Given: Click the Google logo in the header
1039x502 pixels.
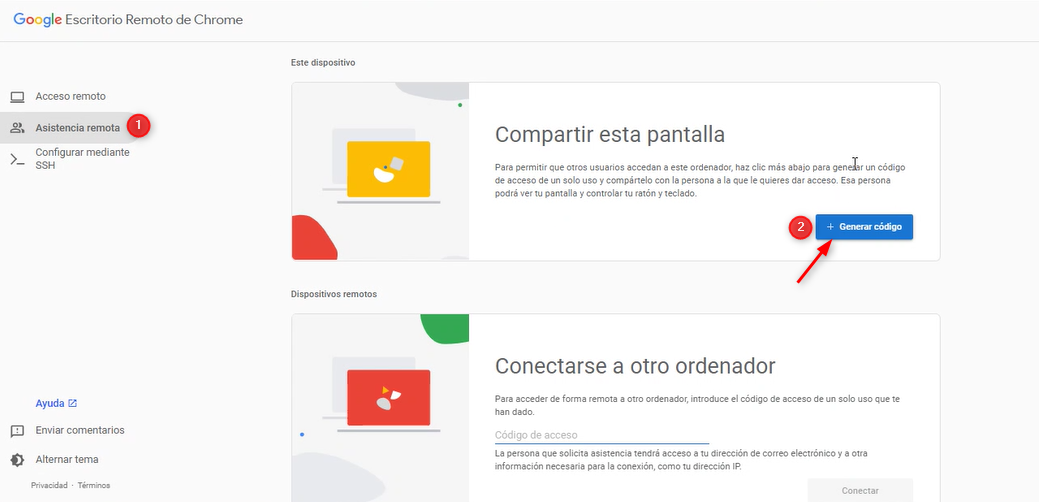Looking at the screenshot, I should click(x=37, y=20).
